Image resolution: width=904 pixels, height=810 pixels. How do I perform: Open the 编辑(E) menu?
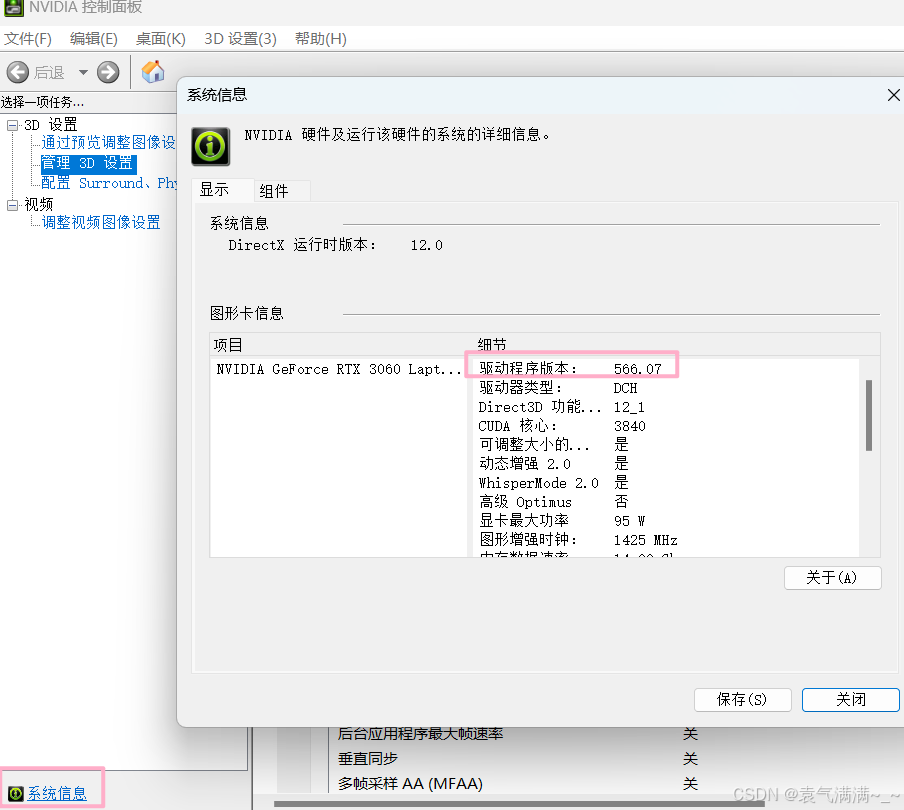pyautogui.click(x=93, y=39)
